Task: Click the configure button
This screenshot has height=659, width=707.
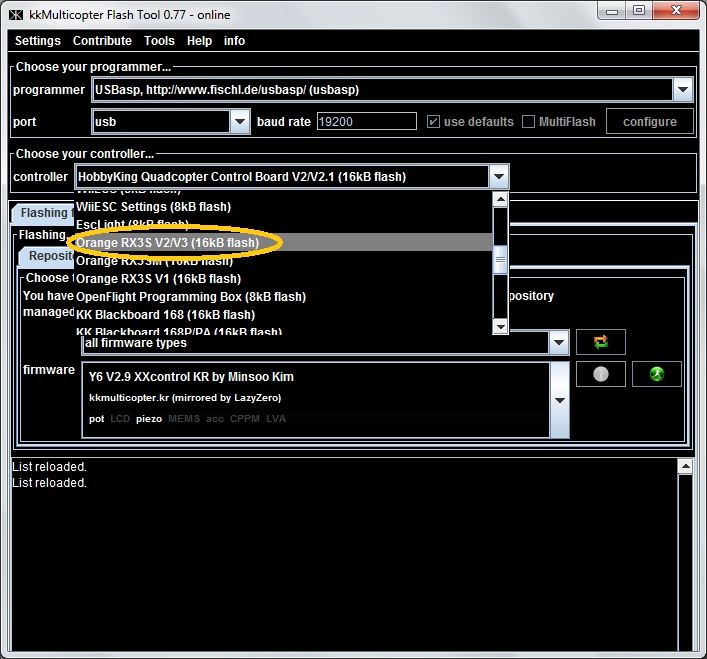Action: click(649, 122)
